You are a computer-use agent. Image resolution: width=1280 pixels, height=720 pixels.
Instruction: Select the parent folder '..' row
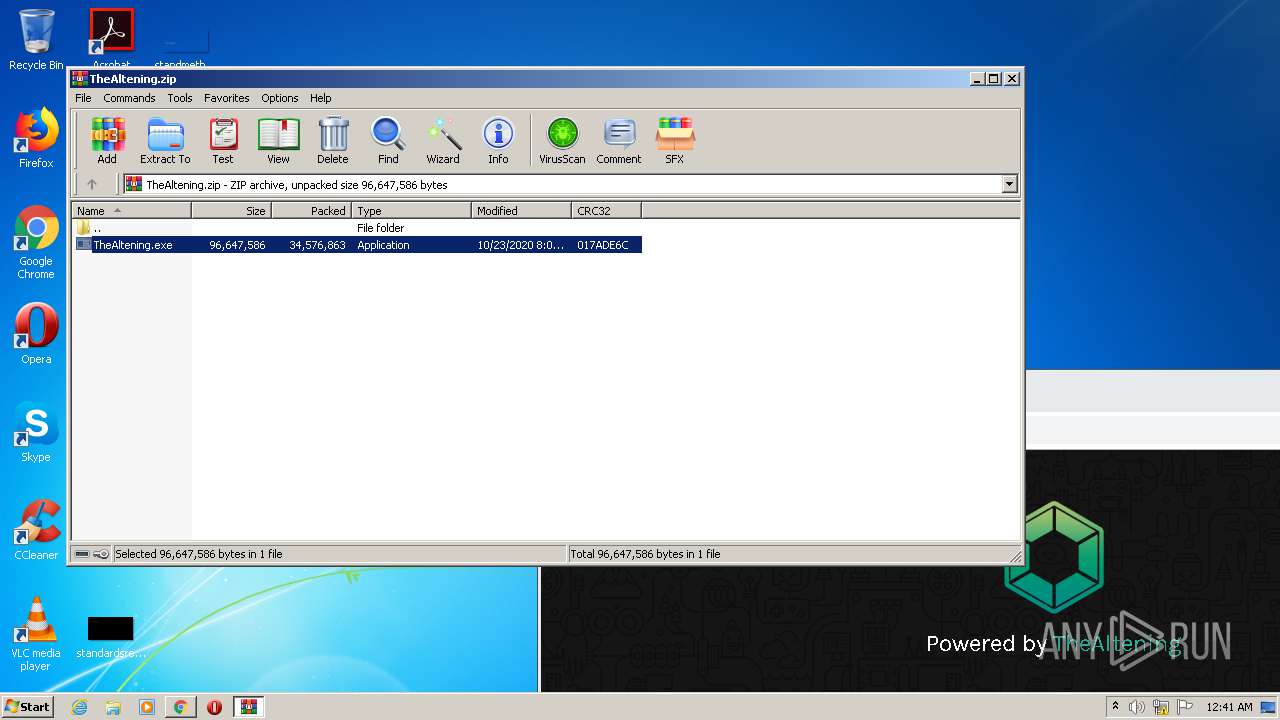[x=357, y=228]
